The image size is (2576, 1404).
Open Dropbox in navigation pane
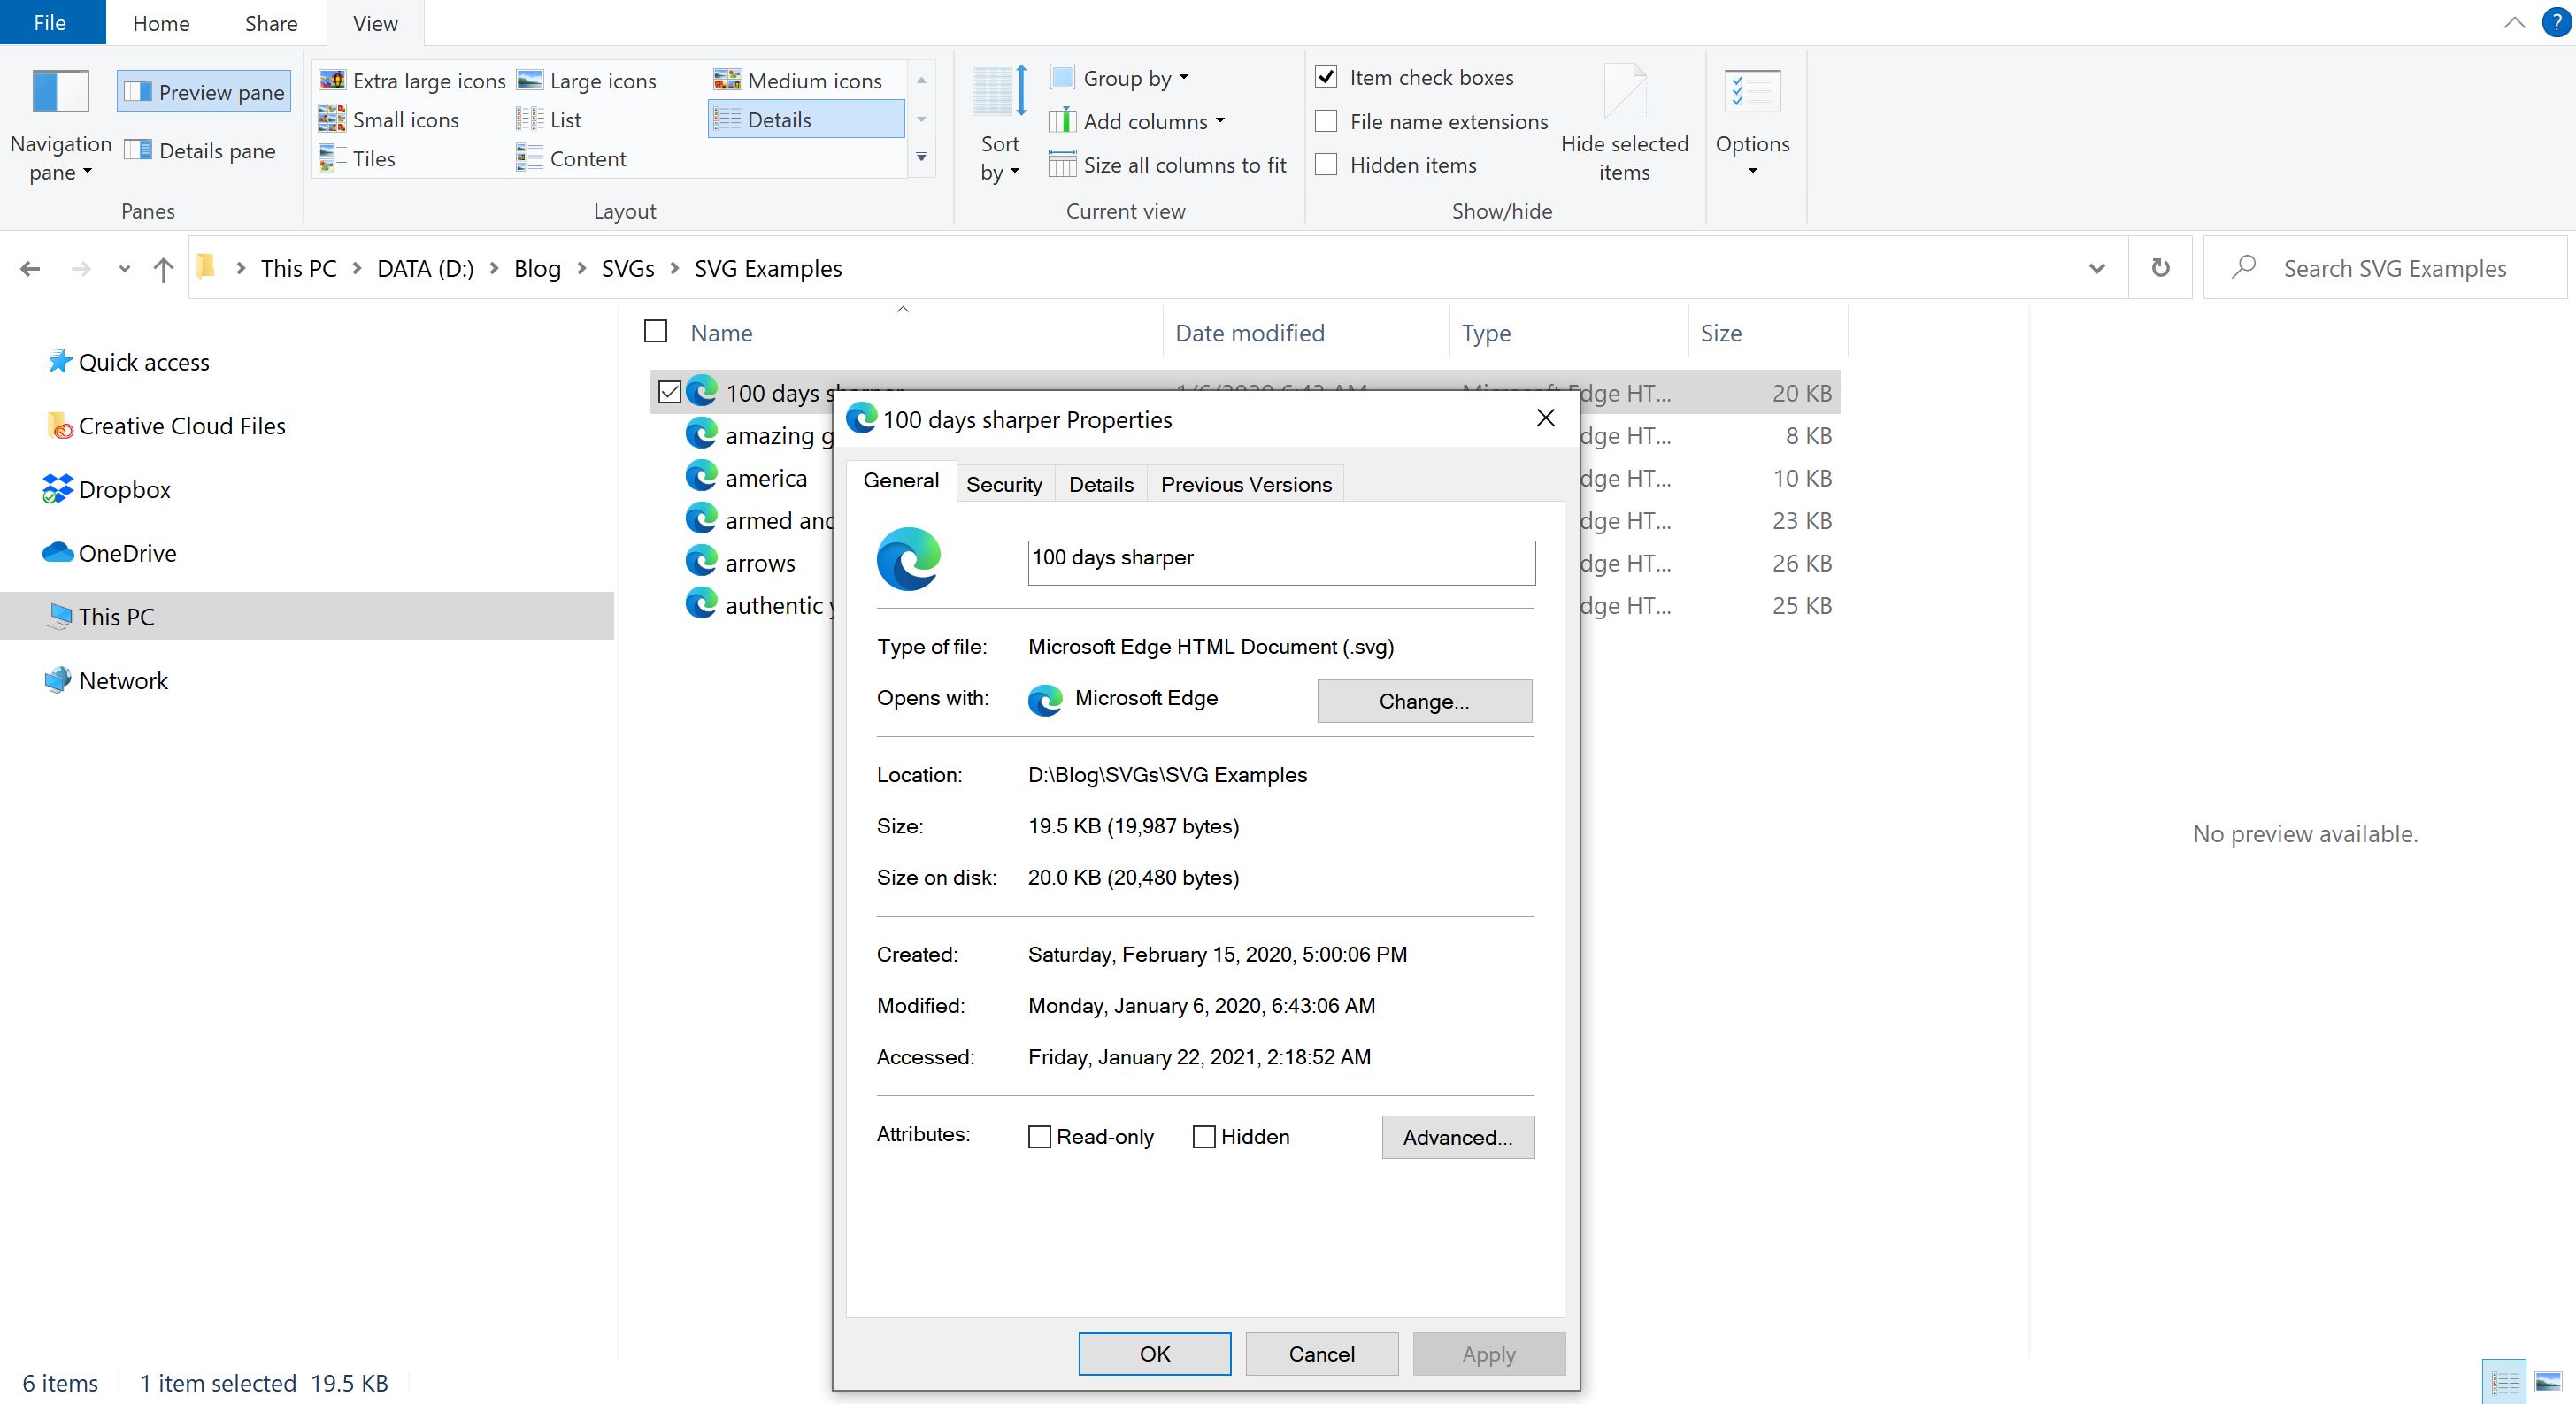pyautogui.click(x=124, y=490)
